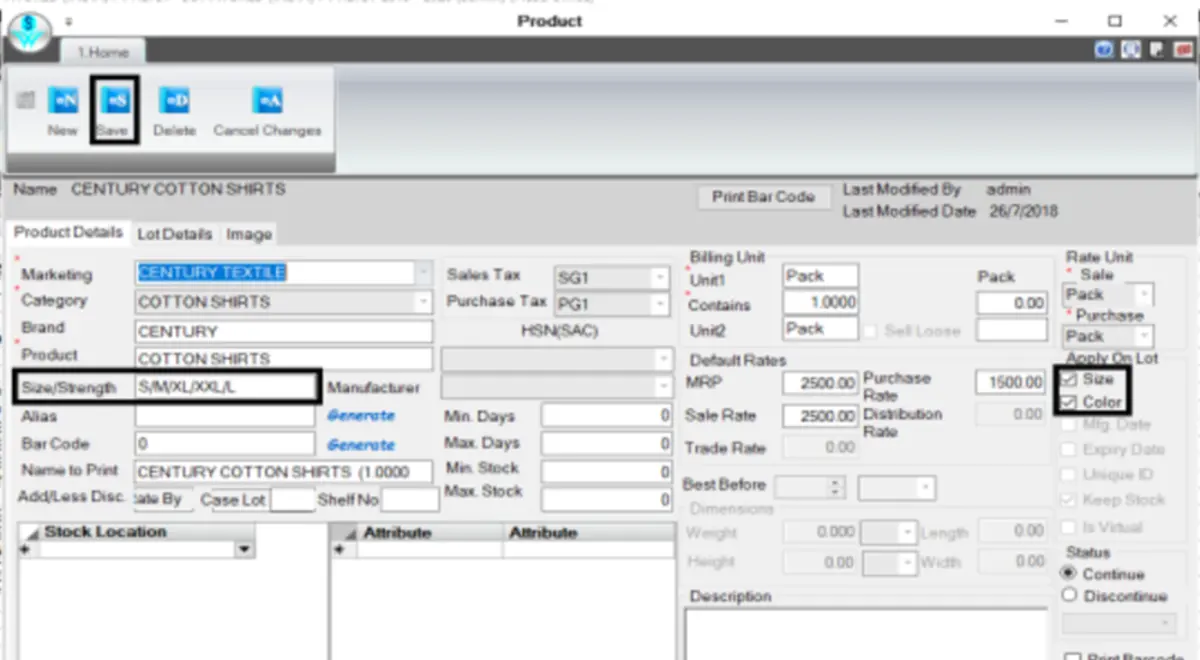The image size is (1200, 660).
Task: Click the Min. Days field
Action: click(x=607, y=415)
